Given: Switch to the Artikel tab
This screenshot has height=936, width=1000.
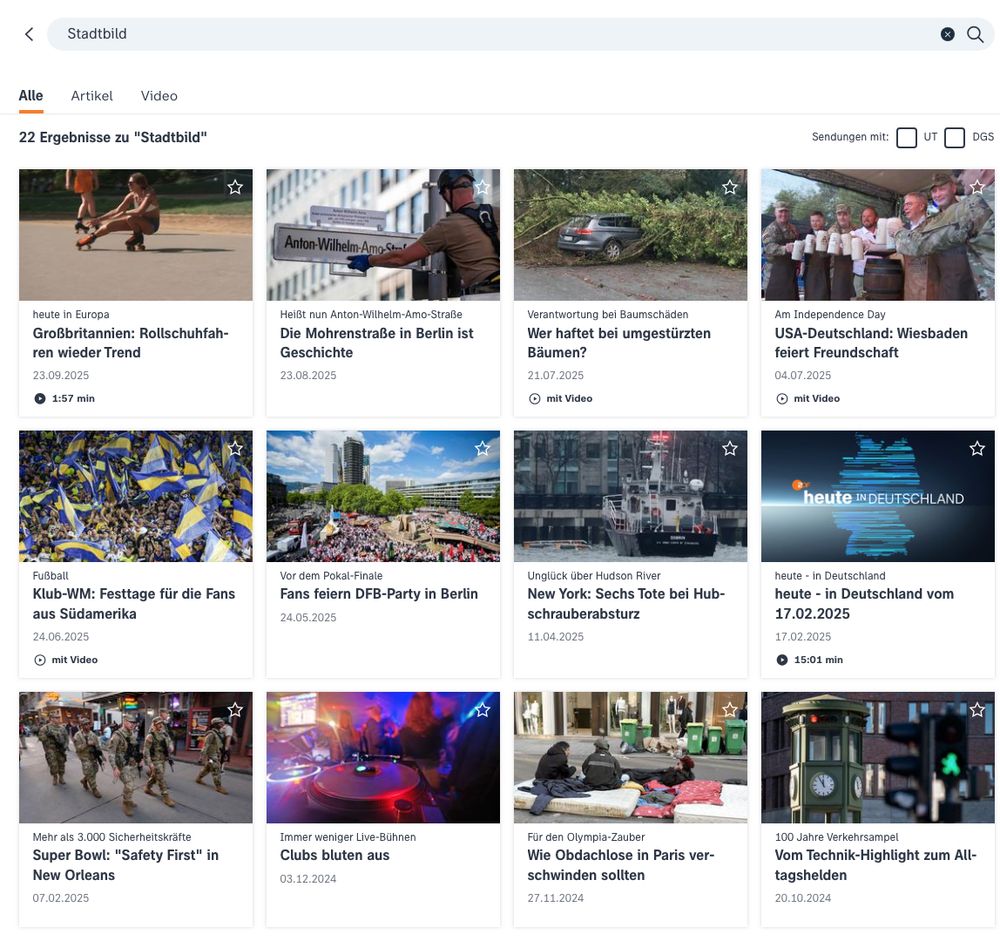Looking at the screenshot, I should [x=92, y=96].
